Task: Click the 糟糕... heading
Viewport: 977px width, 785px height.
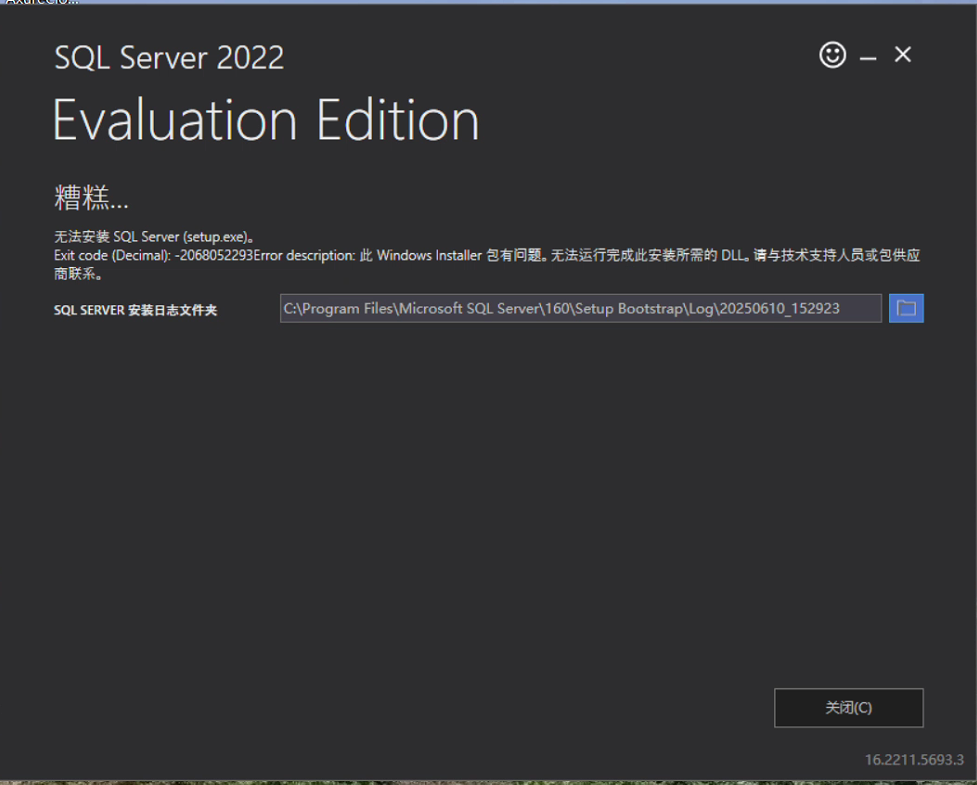Action: coord(92,198)
